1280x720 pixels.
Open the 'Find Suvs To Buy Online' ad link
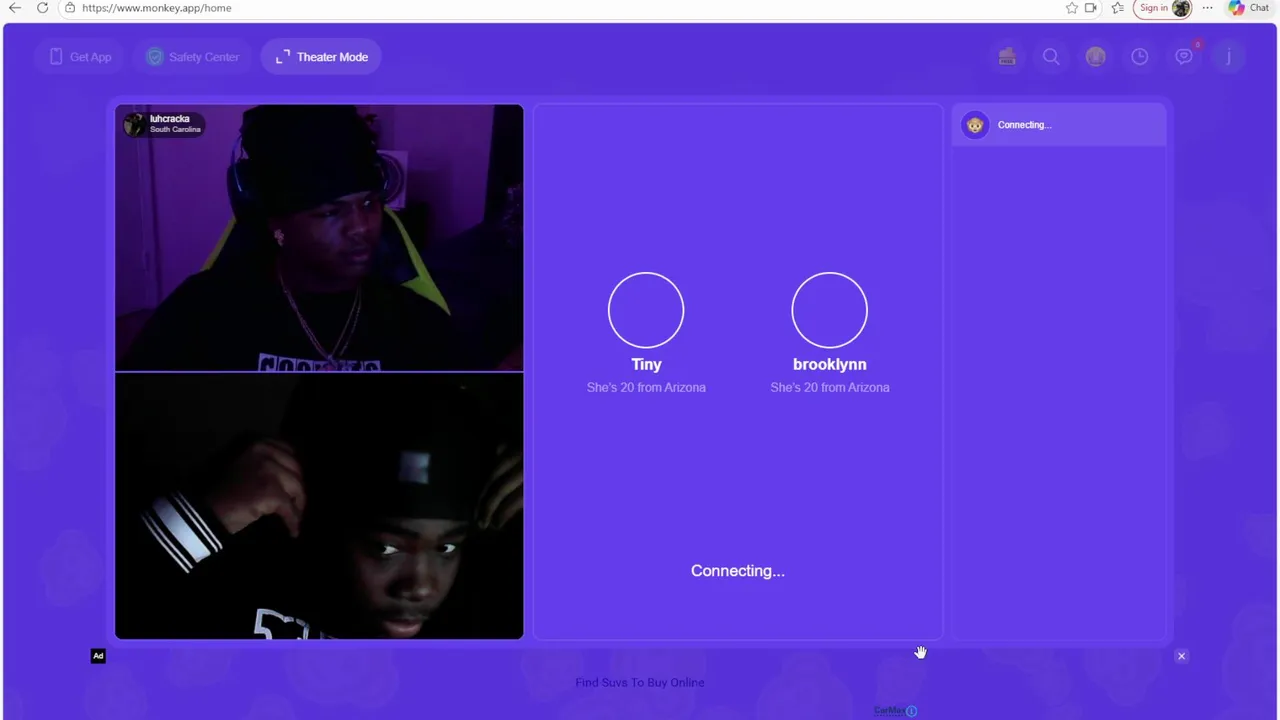click(640, 682)
